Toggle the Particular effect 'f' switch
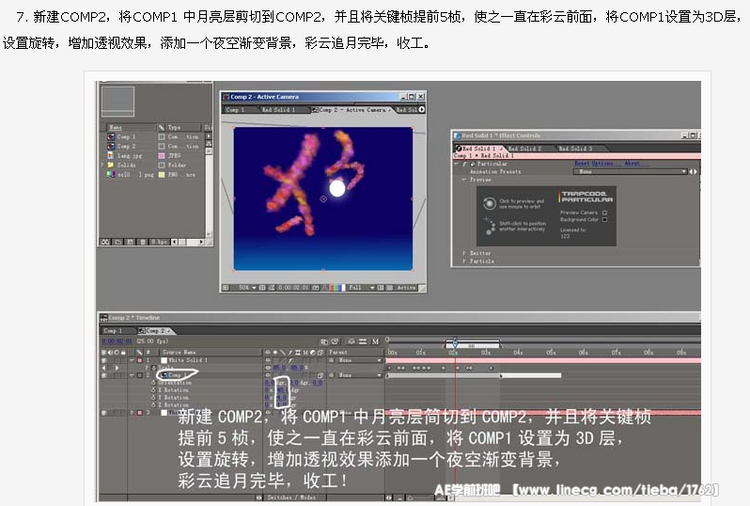750x506 pixels. pos(464,164)
